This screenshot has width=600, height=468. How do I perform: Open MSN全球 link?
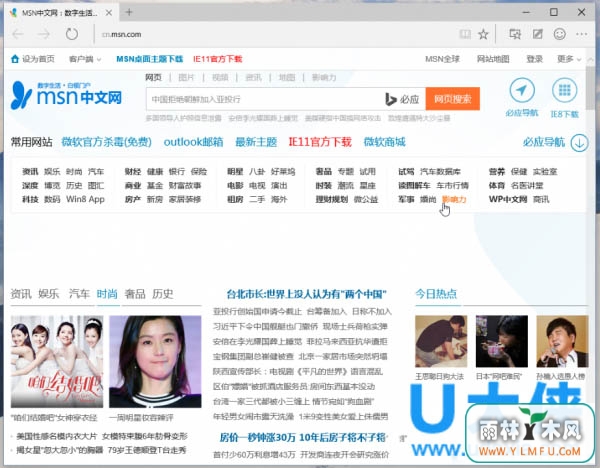pyautogui.click(x=442, y=59)
